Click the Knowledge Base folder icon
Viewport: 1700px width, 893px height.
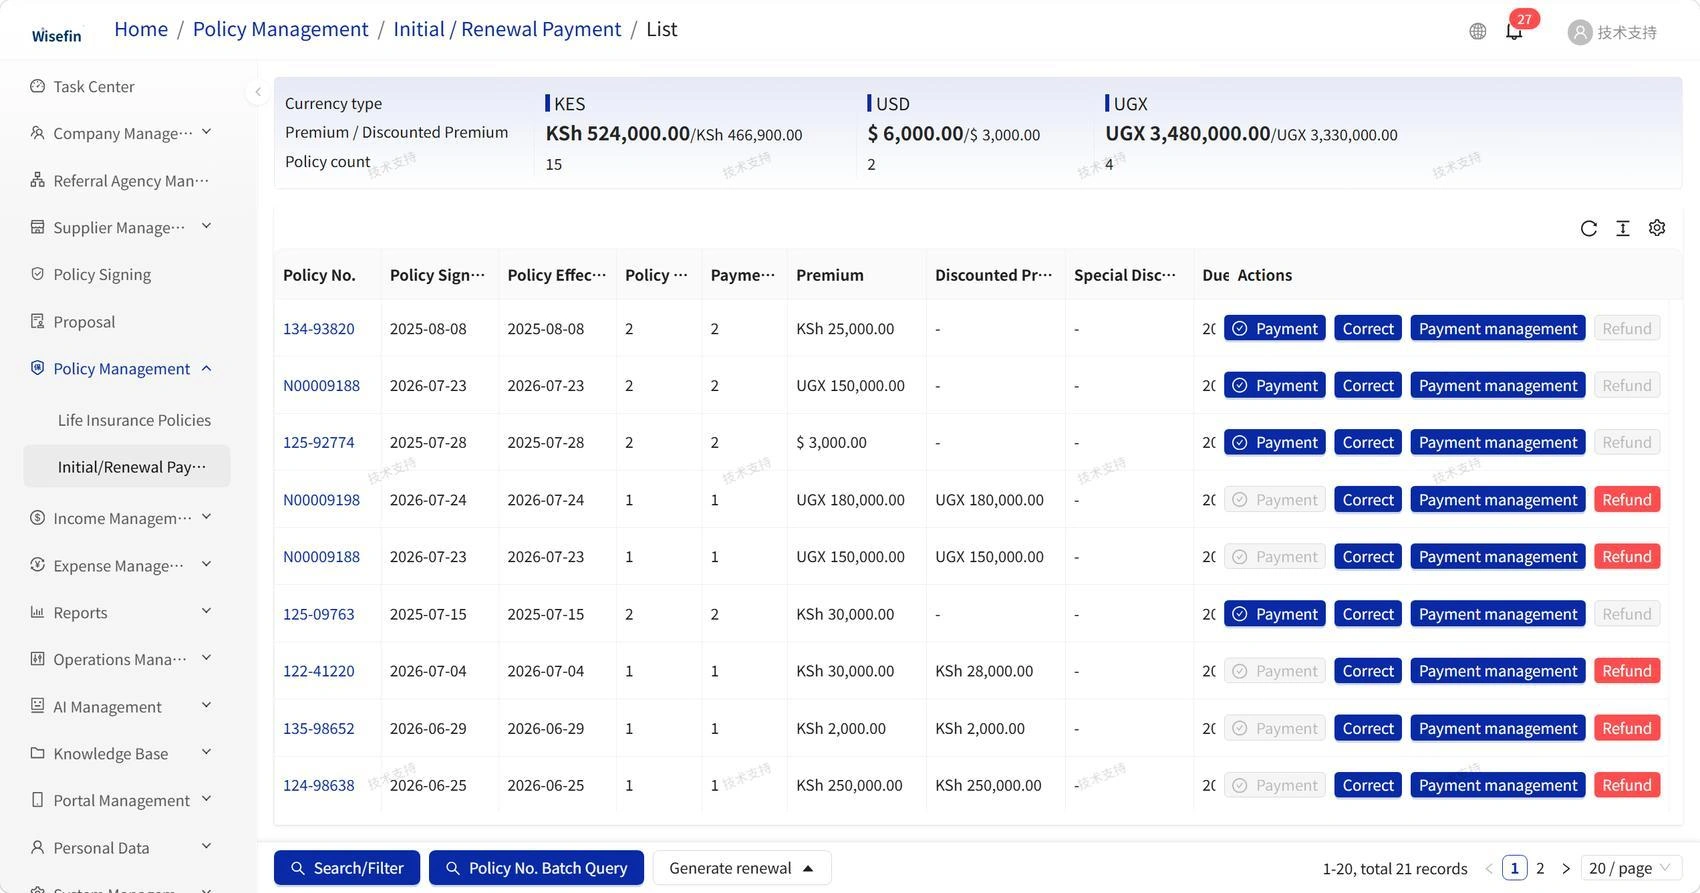pos(37,753)
